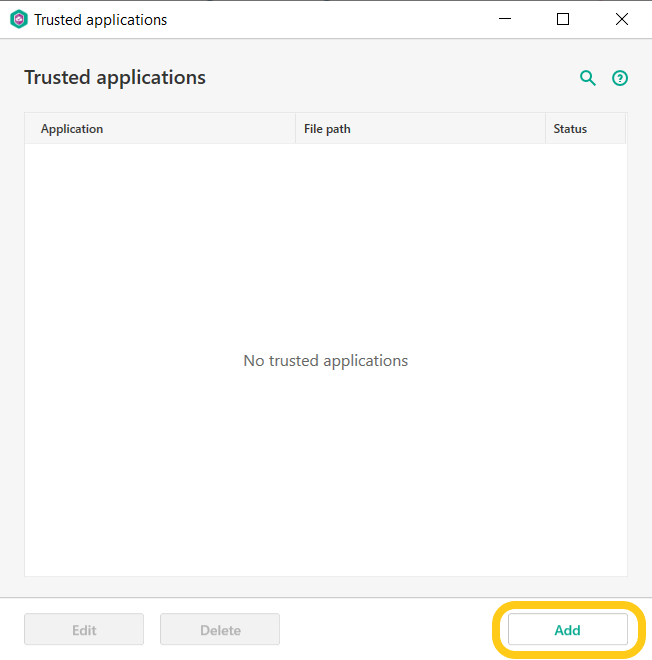Image resolution: width=652 pixels, height=660 pixels.
Task: Click the Add button
Action: tap(567, 630)
